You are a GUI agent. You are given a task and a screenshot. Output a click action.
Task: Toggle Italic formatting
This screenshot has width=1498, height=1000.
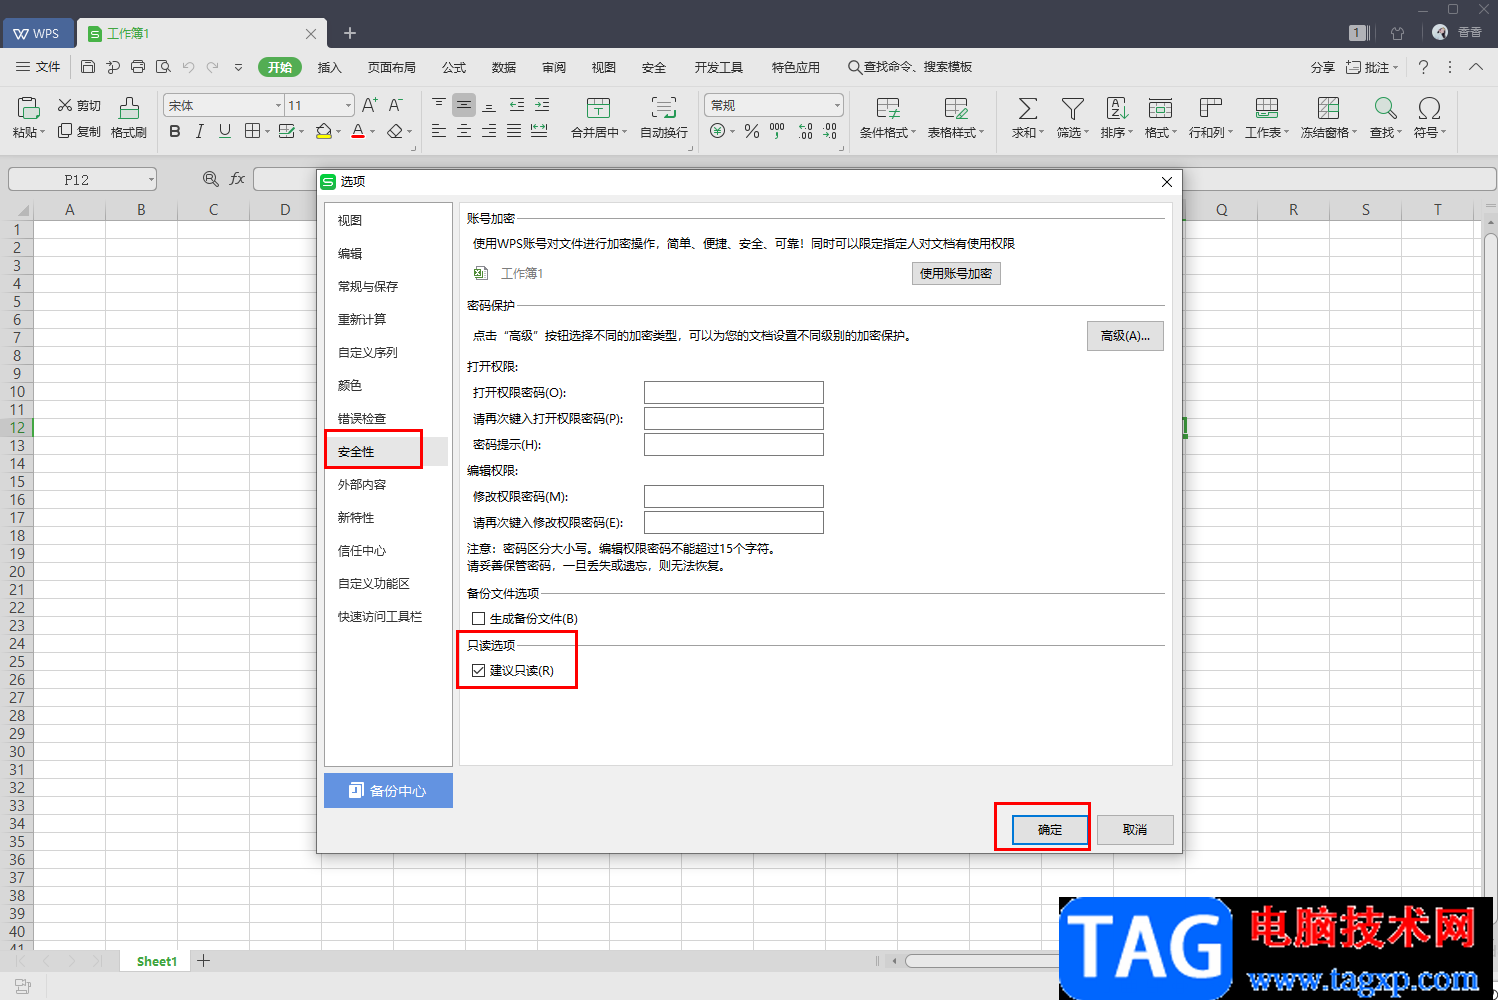[x=200, y=131]
